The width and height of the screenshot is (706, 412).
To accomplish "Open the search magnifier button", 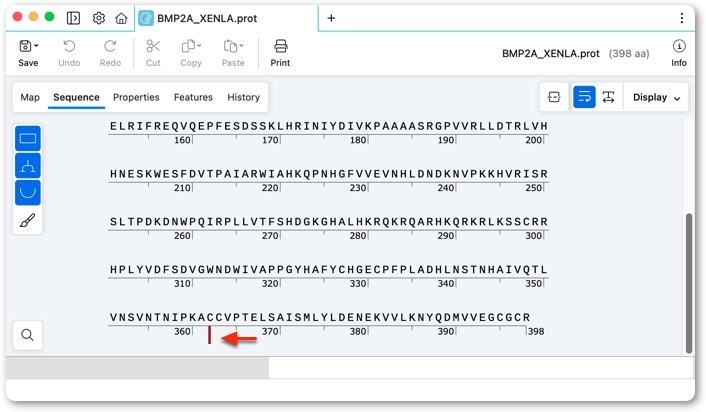I will (x=28, y=335).
